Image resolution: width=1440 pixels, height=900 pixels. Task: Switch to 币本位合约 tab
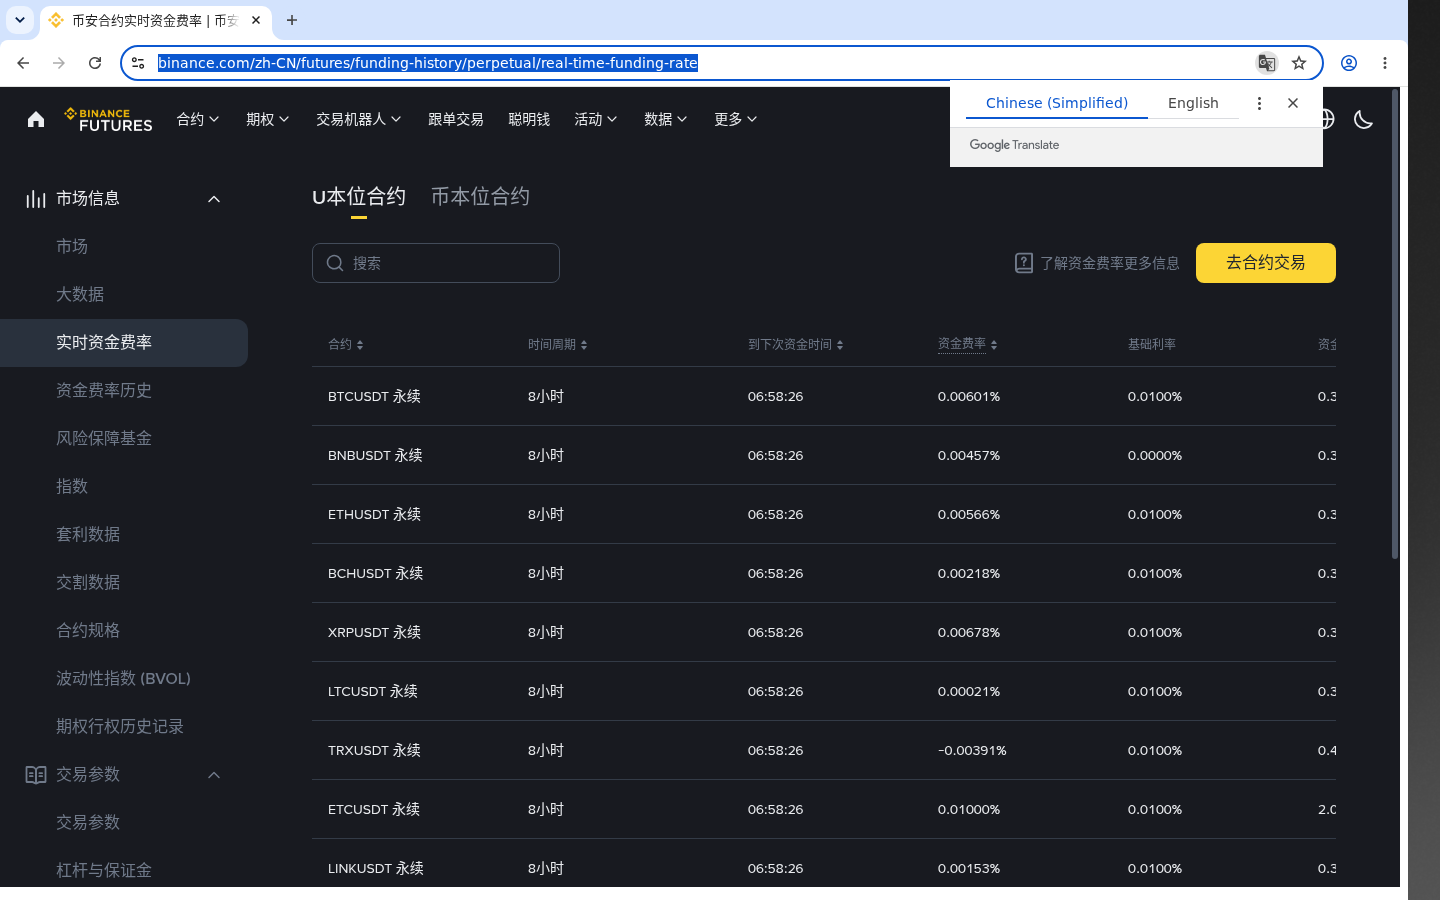480,197
